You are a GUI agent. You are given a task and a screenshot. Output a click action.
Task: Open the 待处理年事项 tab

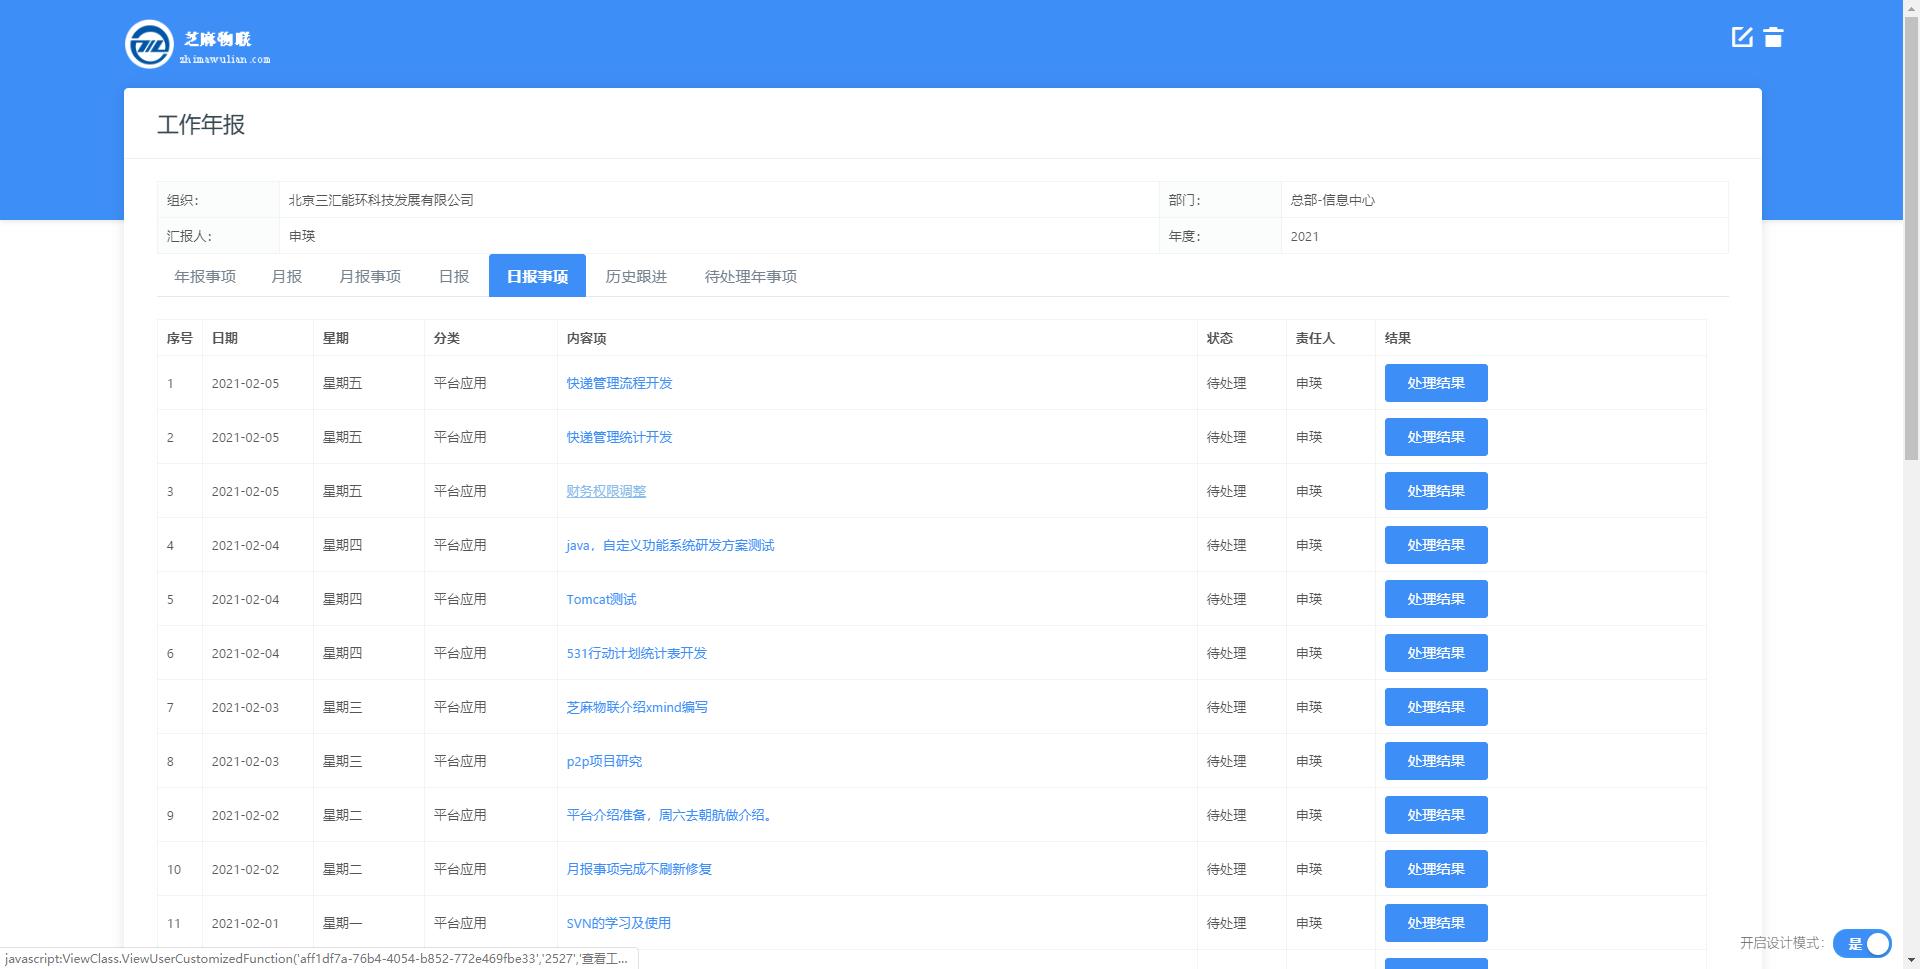tap(751, 276)
